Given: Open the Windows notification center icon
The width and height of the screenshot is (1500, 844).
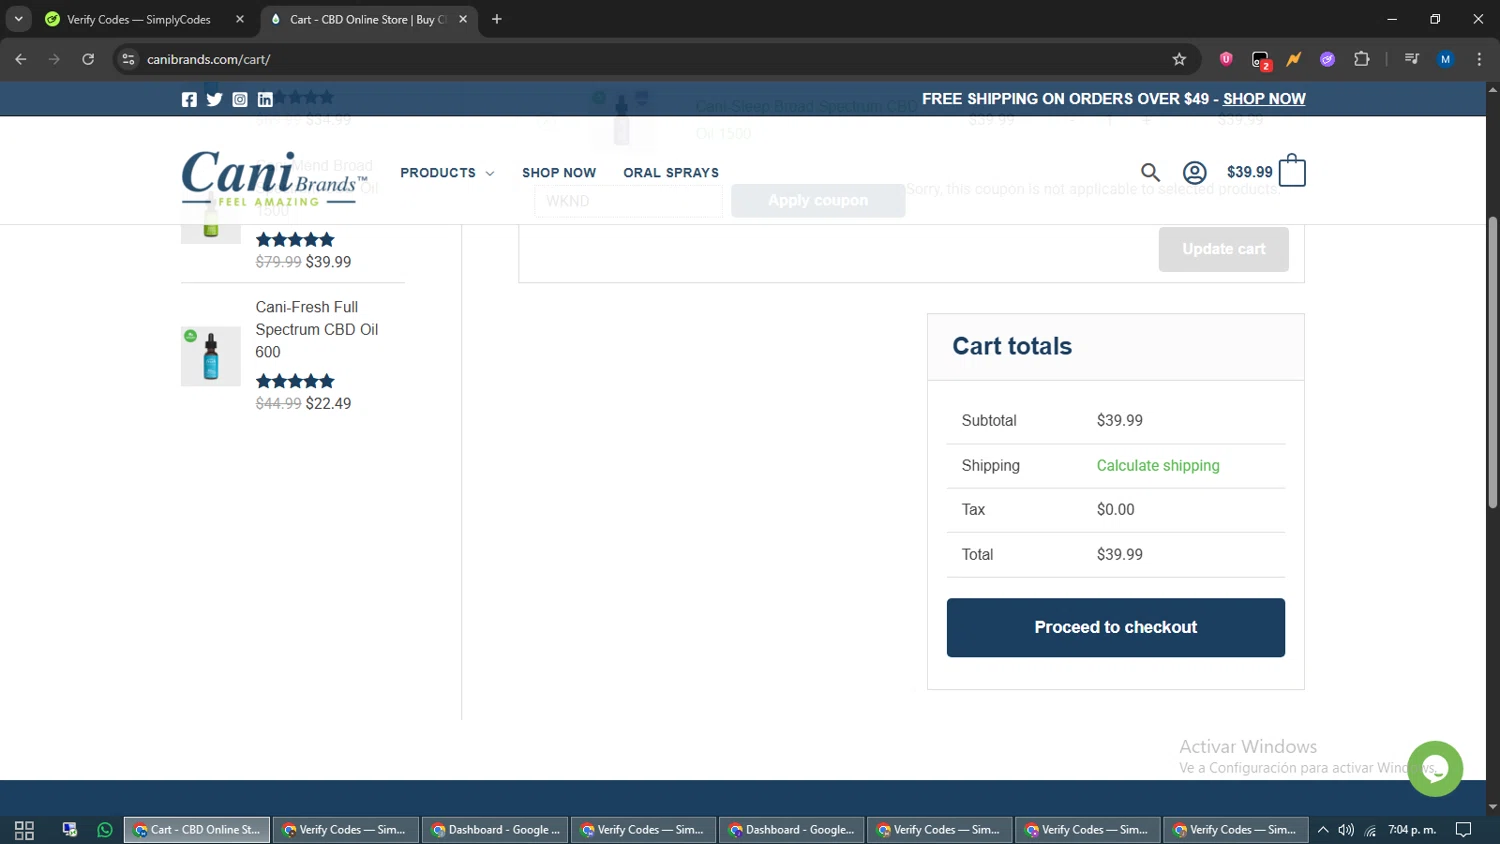Looking at the screenshot, I should tap(1463, 830).
